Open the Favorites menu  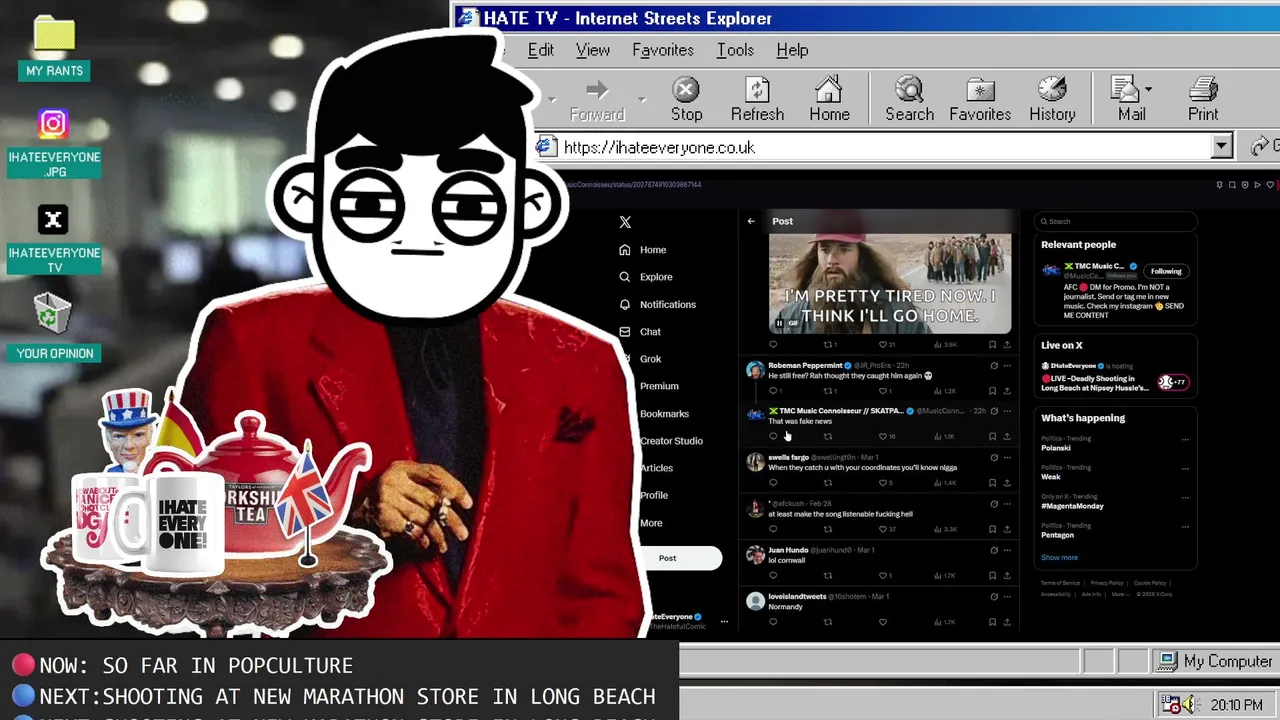(662, 50)
